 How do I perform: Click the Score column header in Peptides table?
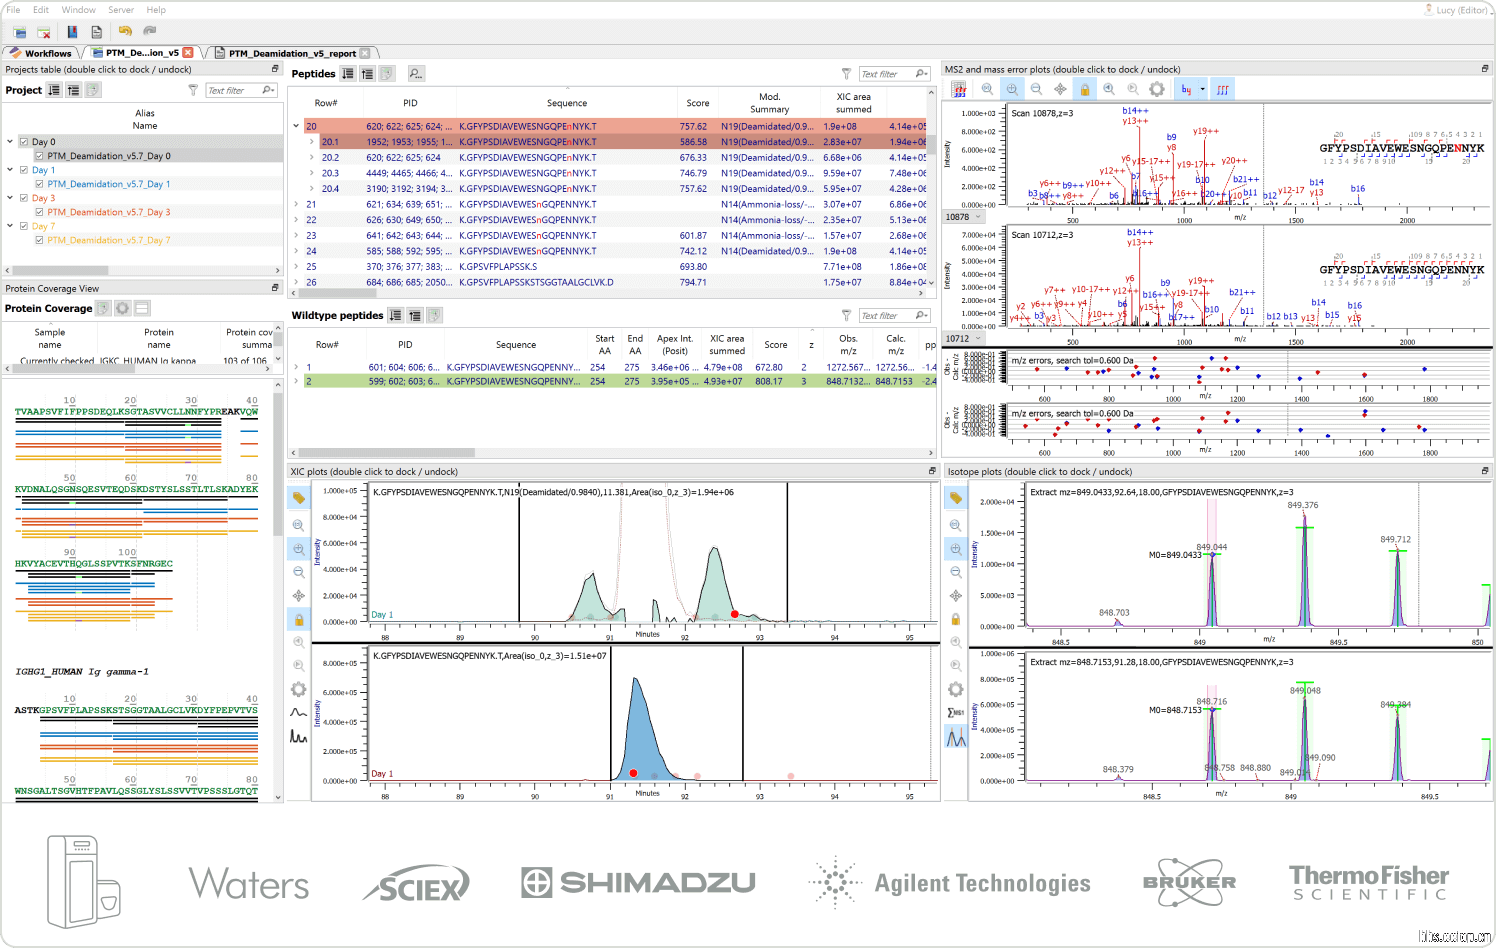(697, 103)
